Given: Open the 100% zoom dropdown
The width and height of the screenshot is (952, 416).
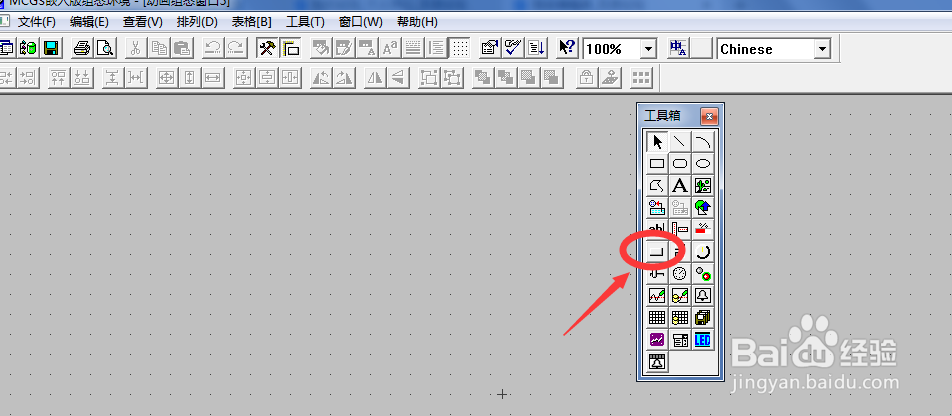Looking at the screenshot, I should click(x=649, y=49).
